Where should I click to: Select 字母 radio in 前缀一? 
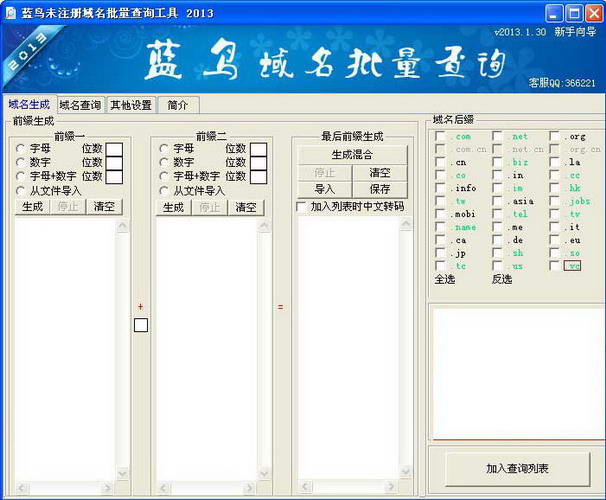(x=20, y=149)
